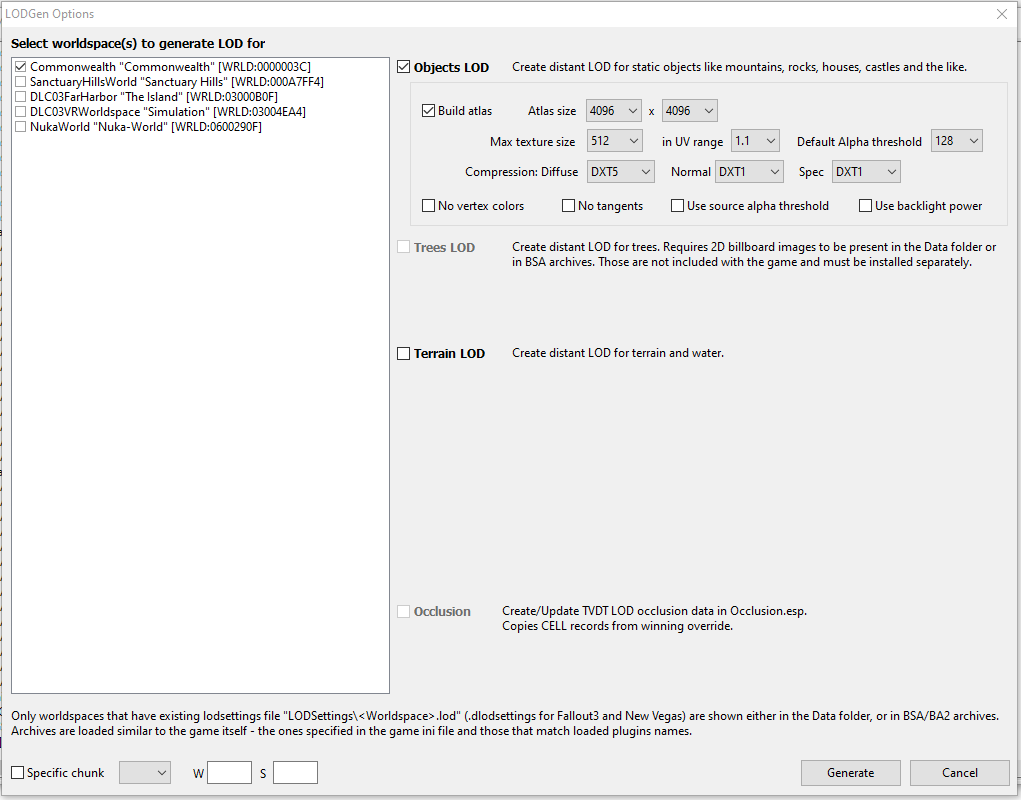Click the Objects LOD label

(x=451, y=67)
